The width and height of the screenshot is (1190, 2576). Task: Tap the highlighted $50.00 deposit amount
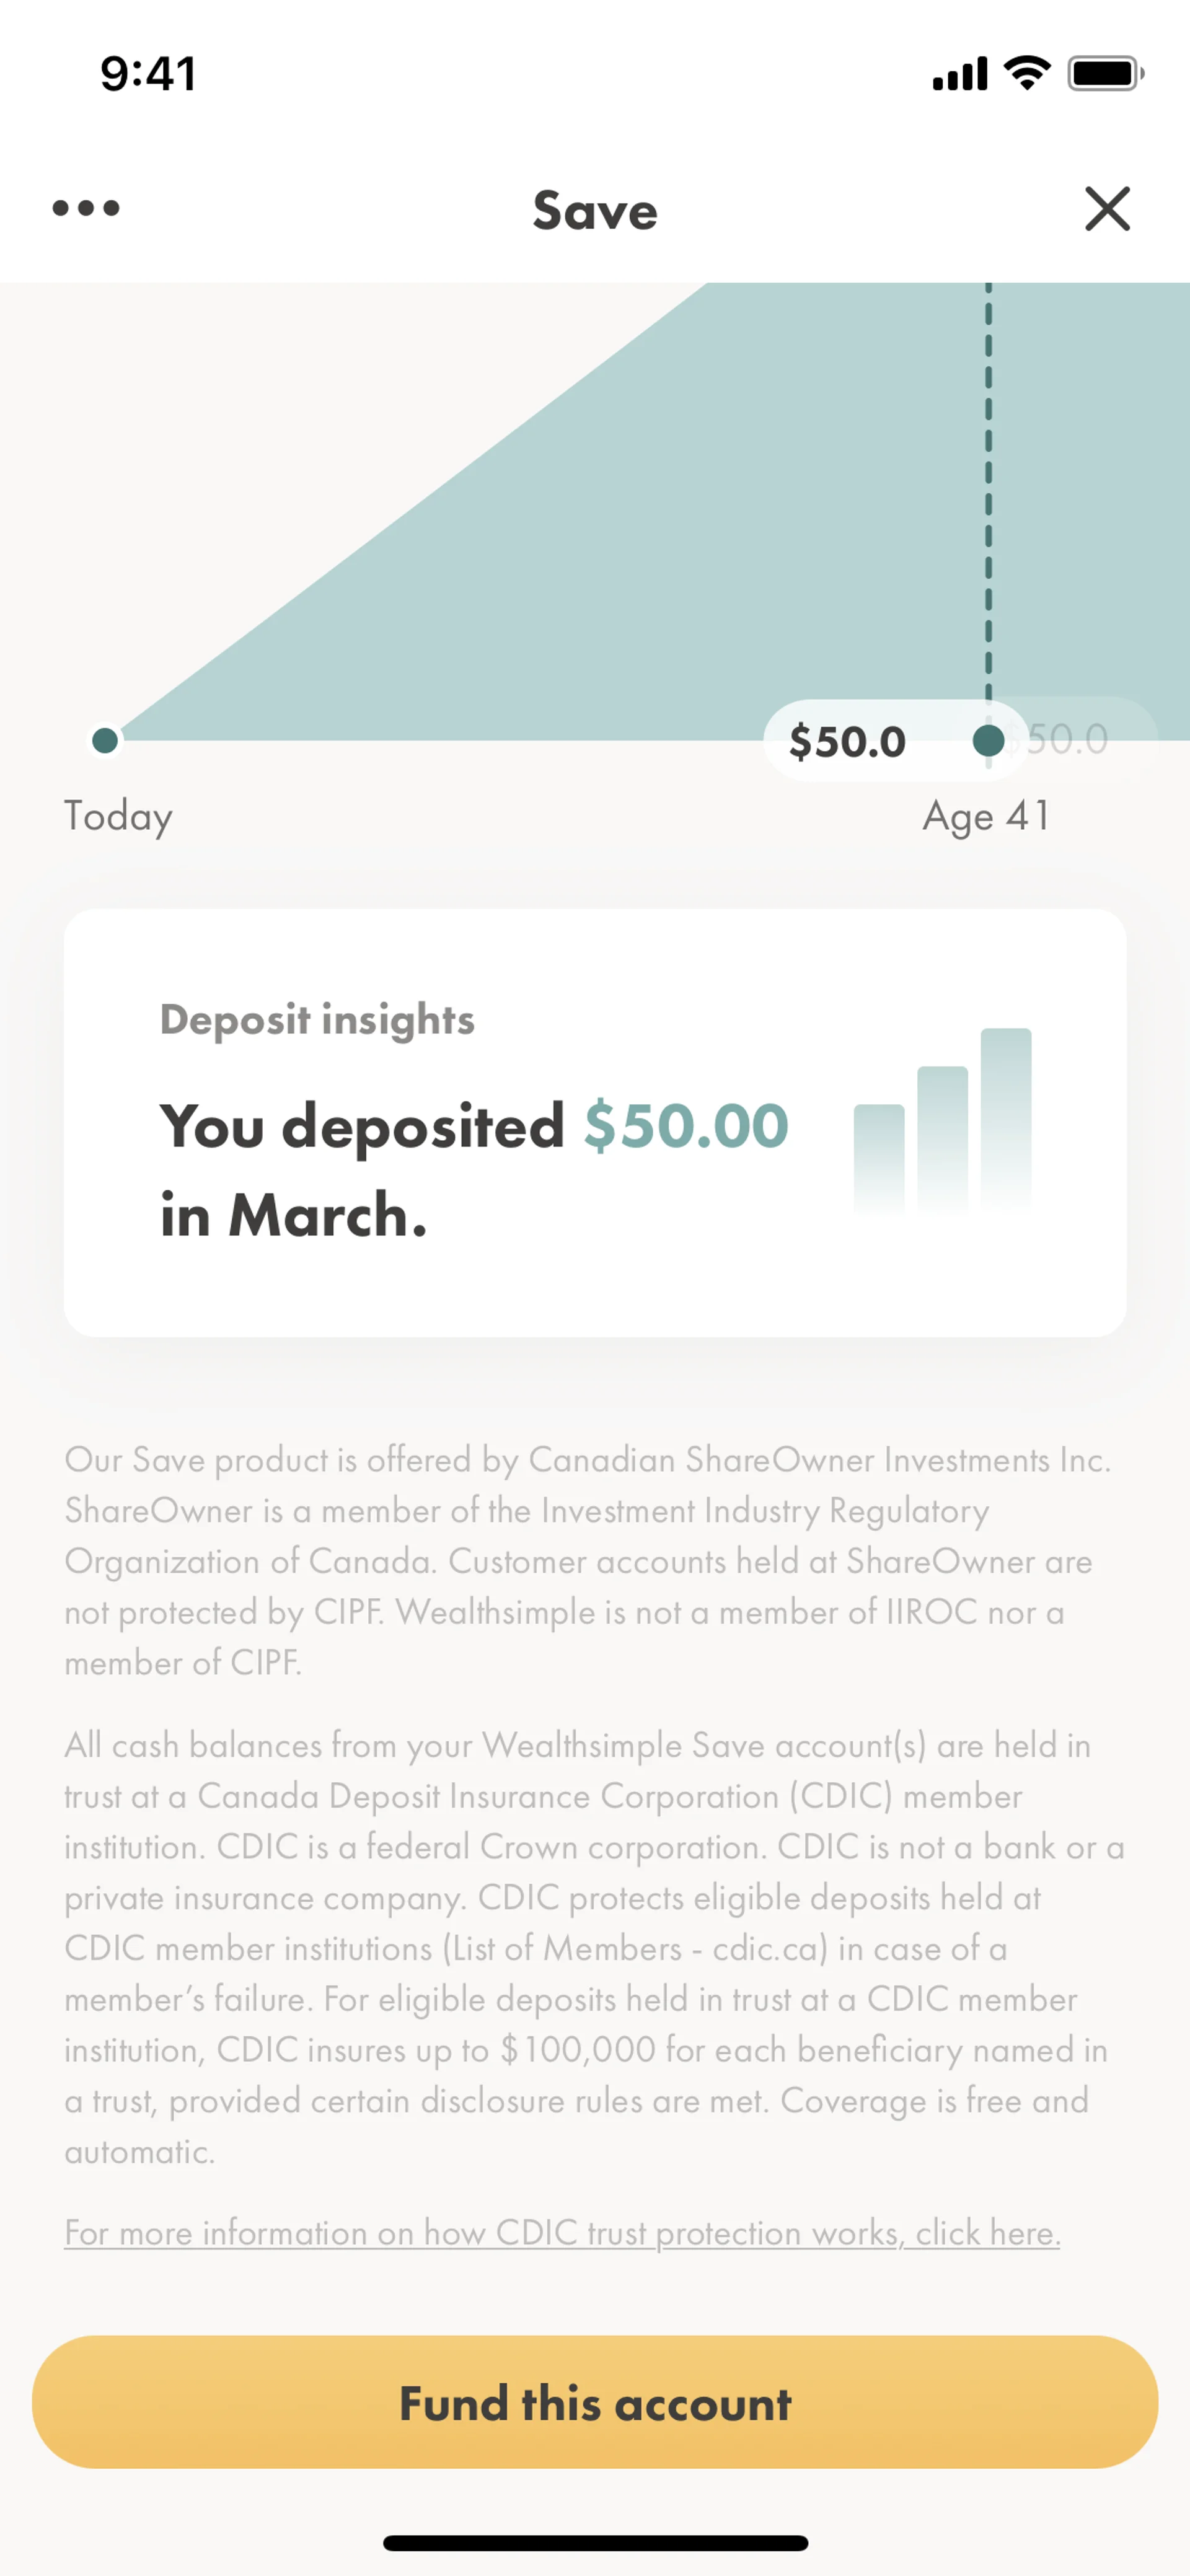(x=686, y=1126)
